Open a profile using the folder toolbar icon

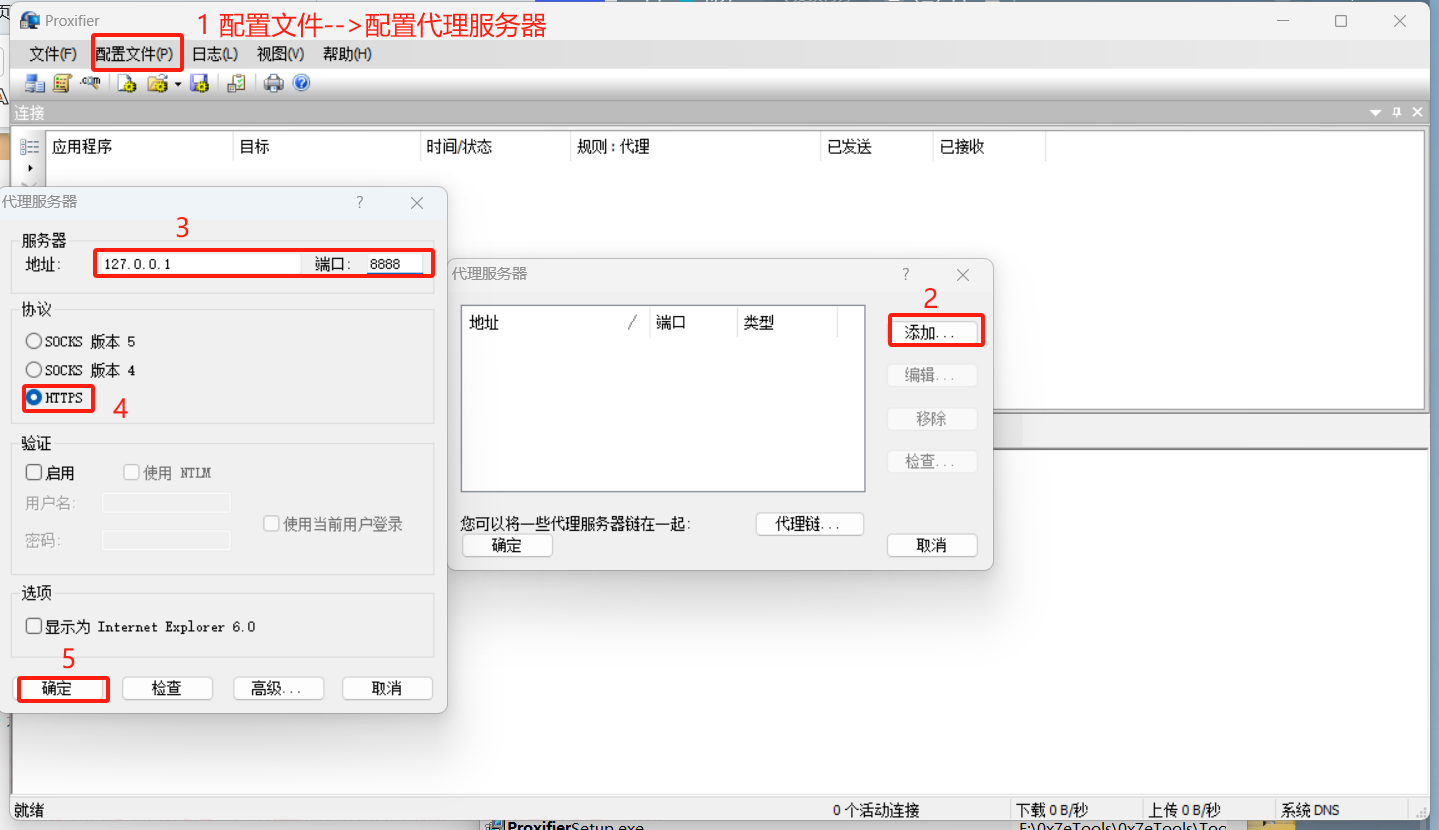point(156,83)
